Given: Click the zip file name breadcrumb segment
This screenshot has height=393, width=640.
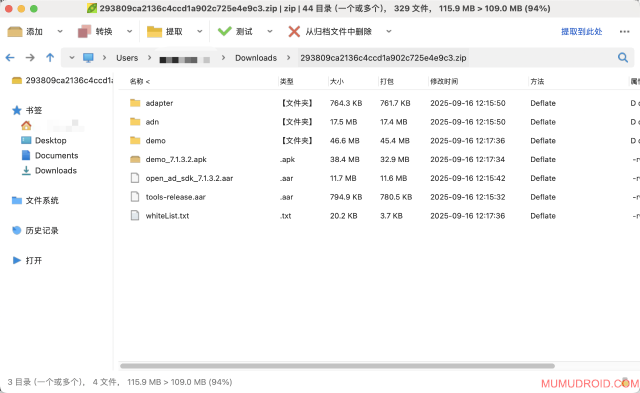Looking at the screenshot, I should pos(383,58).
